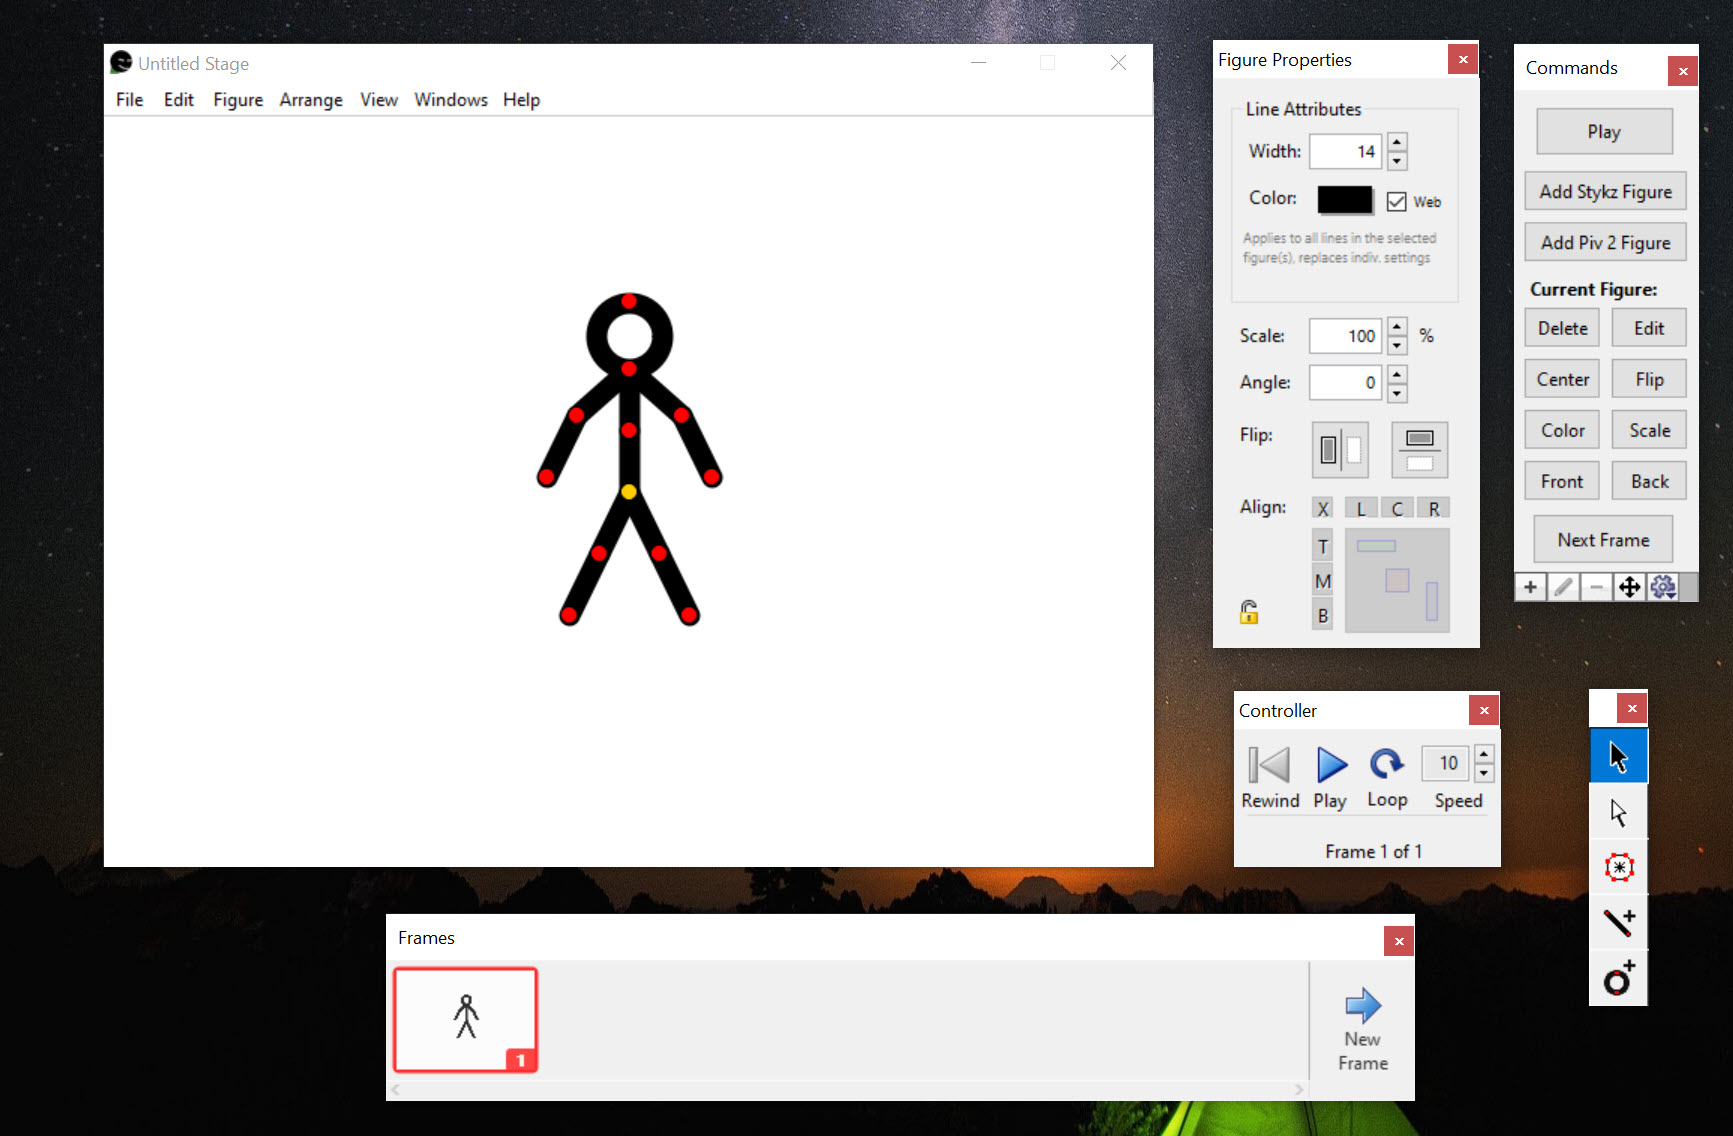Viewport: 1733px width, 1136px height.
Task: Open the Arrange menu
Action: 311,100
